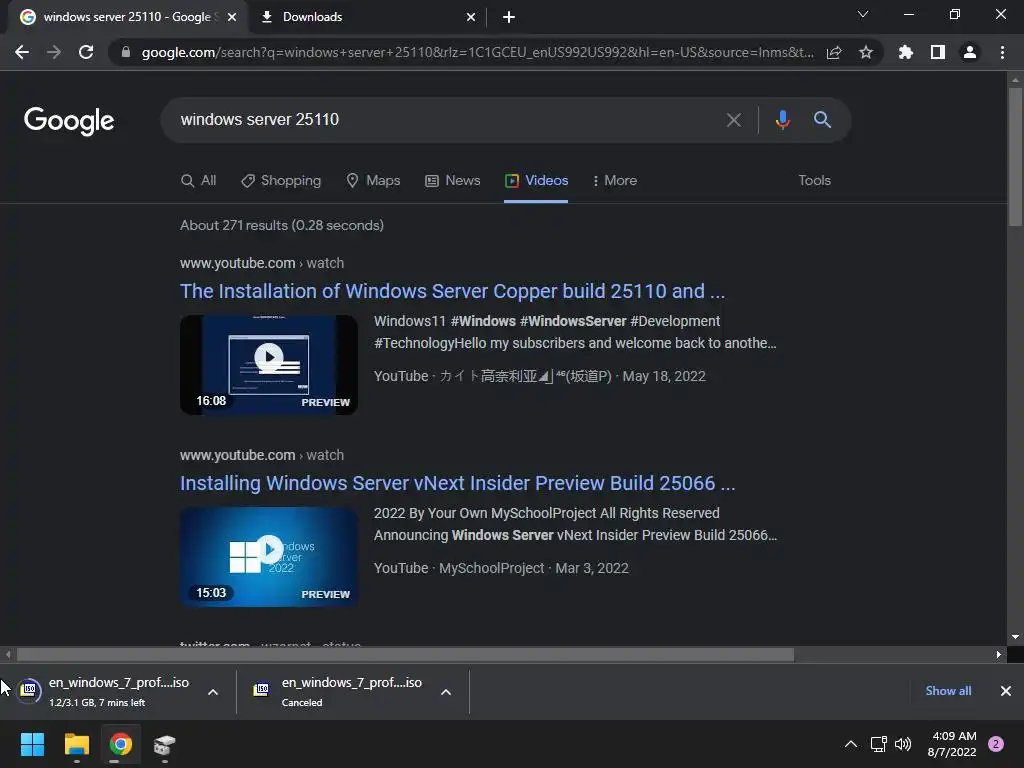Expand options for the downloading iso file
Screen dimensions: 1024x768
(213, 692)
